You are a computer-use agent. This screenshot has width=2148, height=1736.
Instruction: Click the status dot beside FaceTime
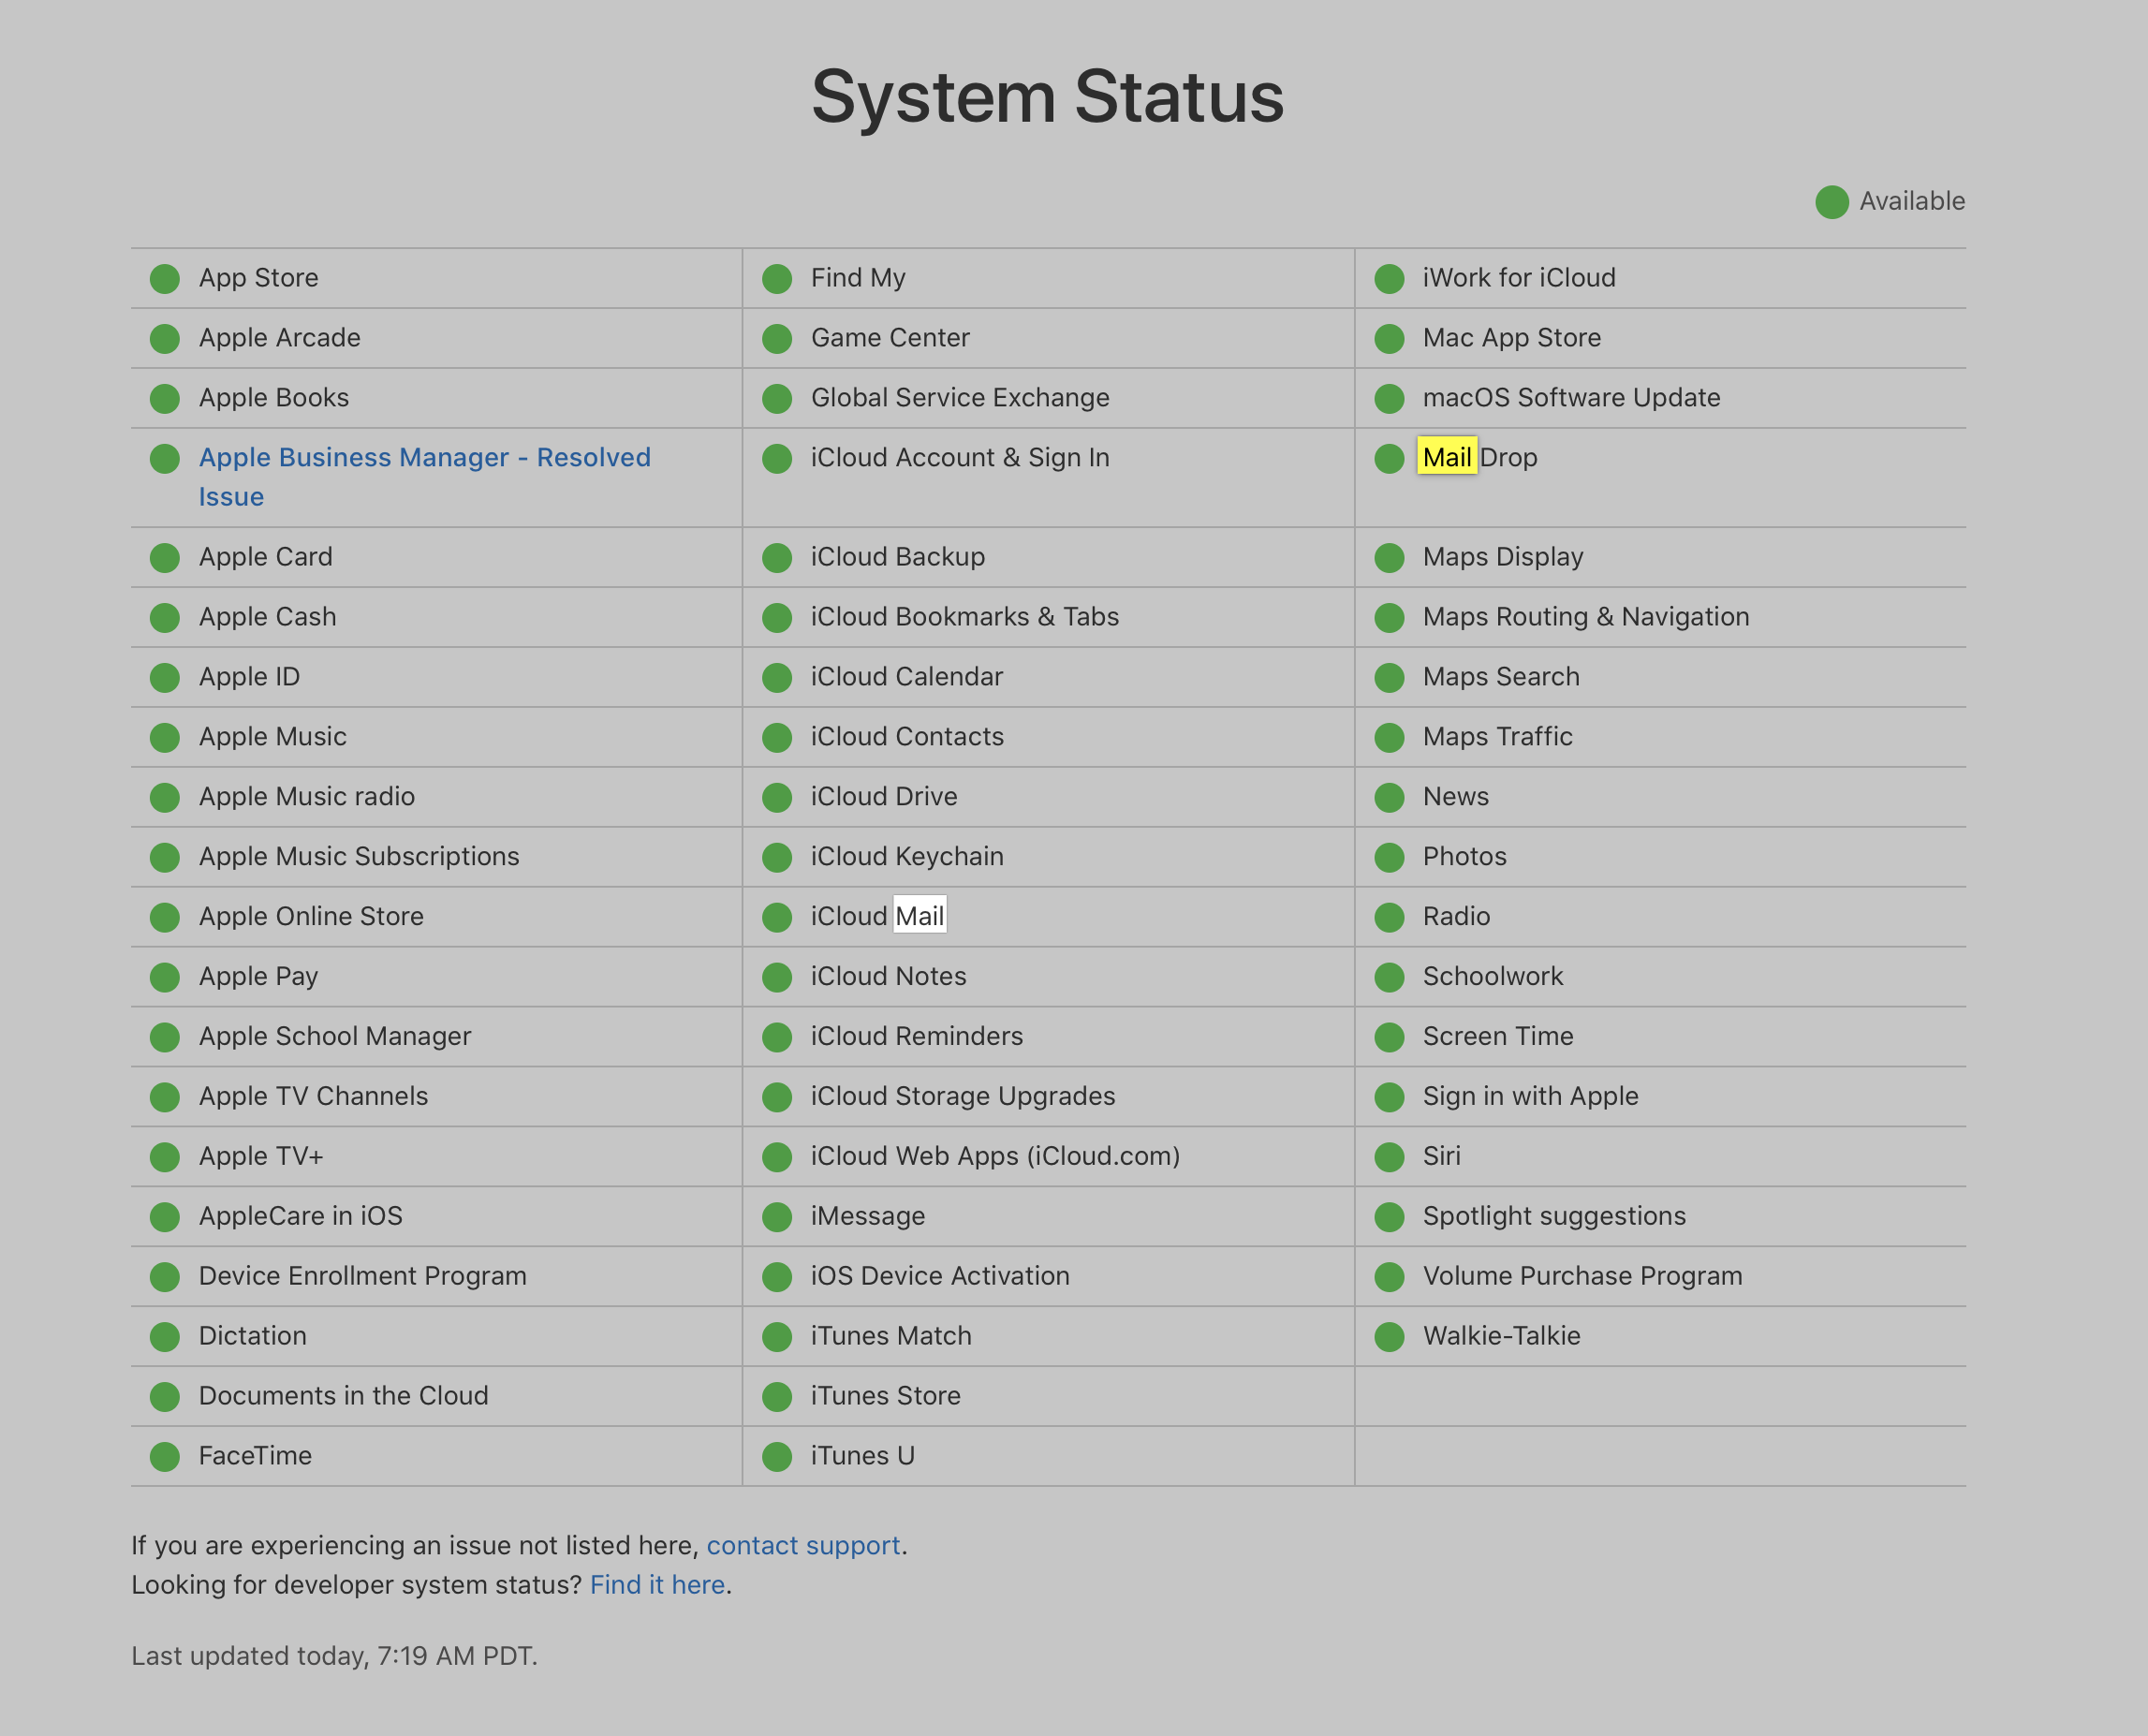click(165, 1457)
